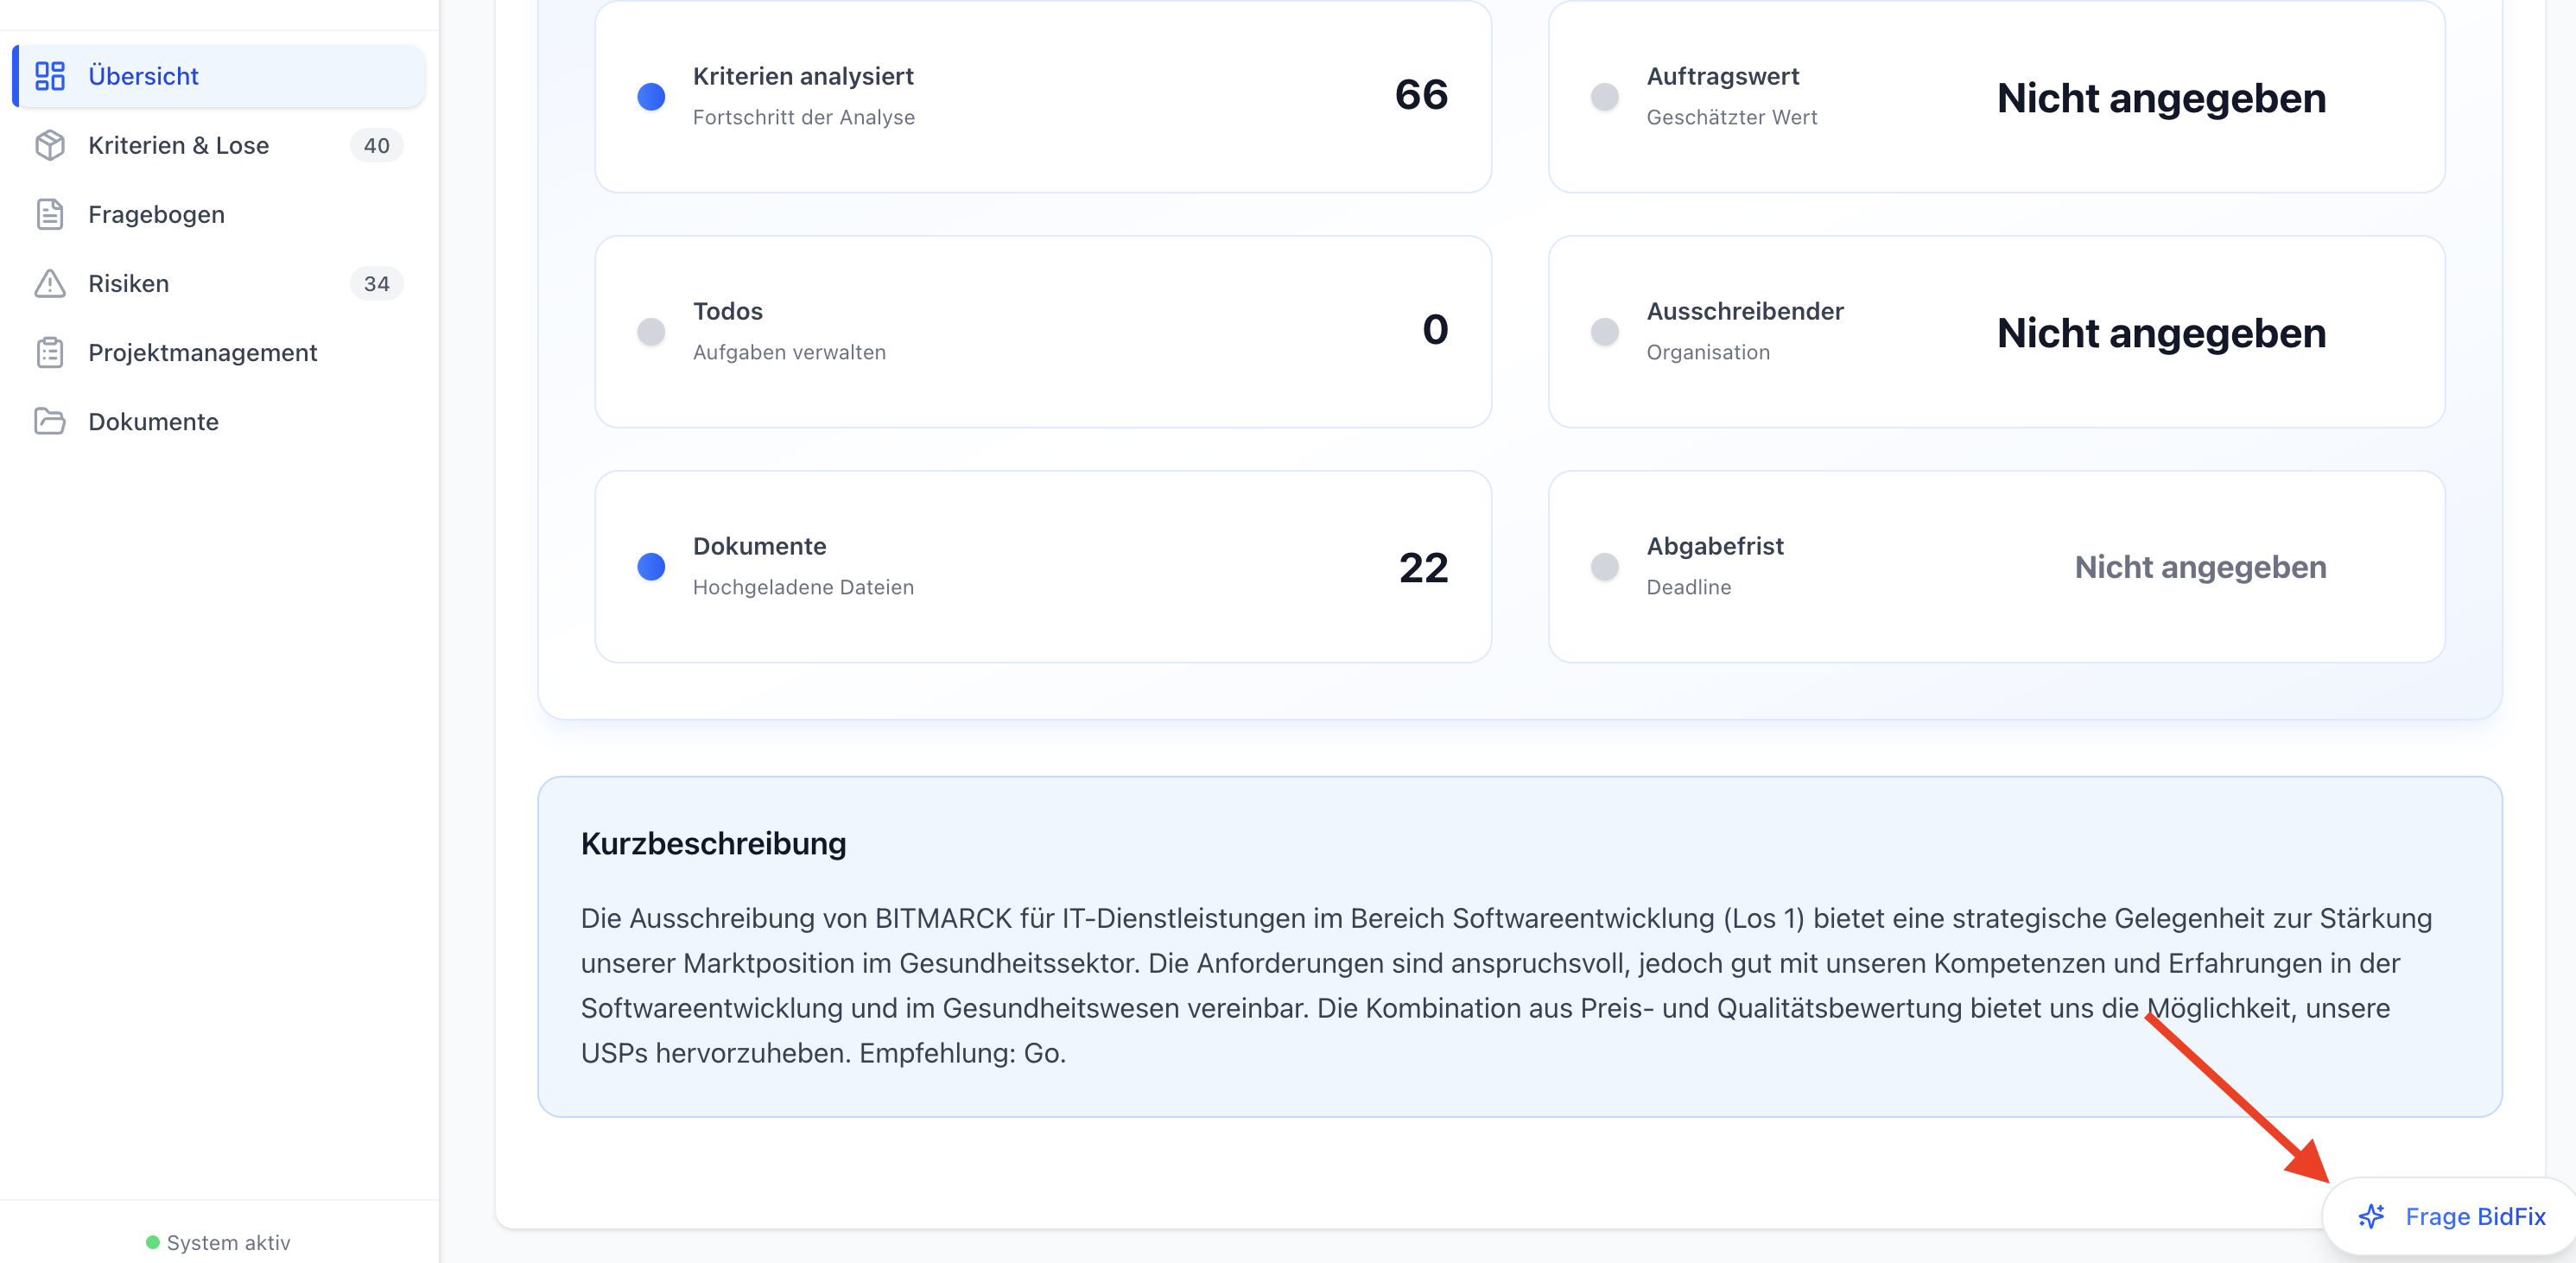This screenshot has width=2576, height=1263.
Task: Click the sparkle icon in Frage BidFix
Action: pyautogui.click(x=2371, y=1216)
